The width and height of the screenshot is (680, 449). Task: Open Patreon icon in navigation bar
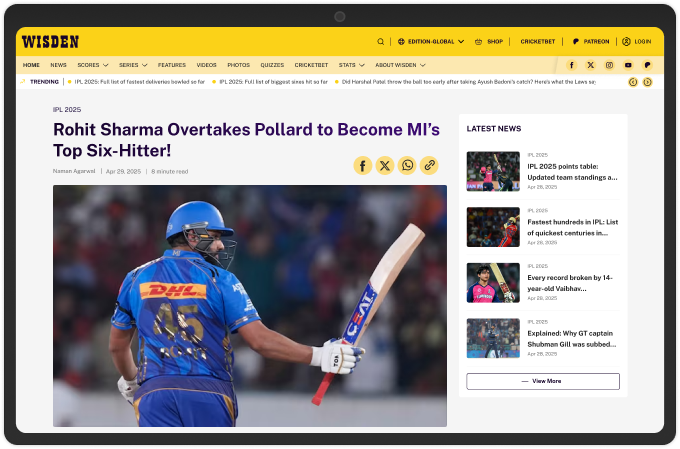[647, 65]
